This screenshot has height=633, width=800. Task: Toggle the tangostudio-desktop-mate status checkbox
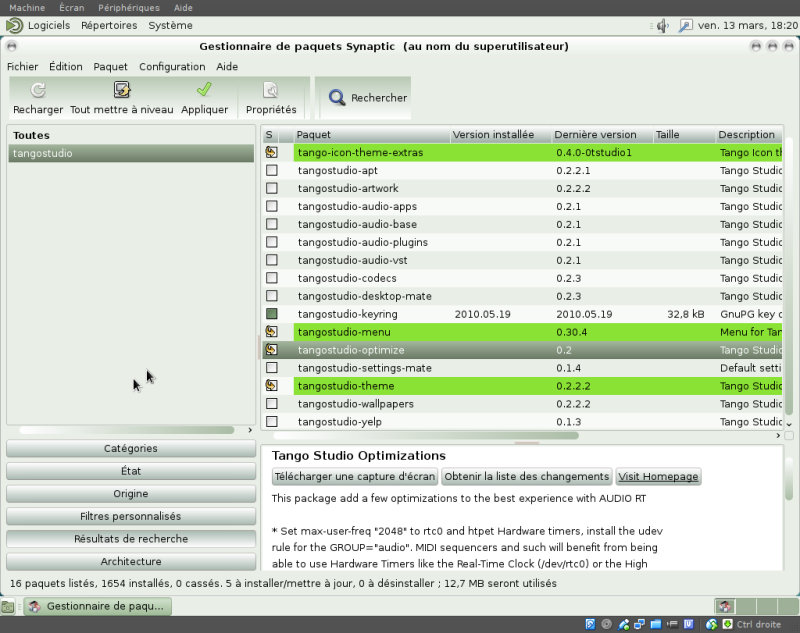(272, 296)
